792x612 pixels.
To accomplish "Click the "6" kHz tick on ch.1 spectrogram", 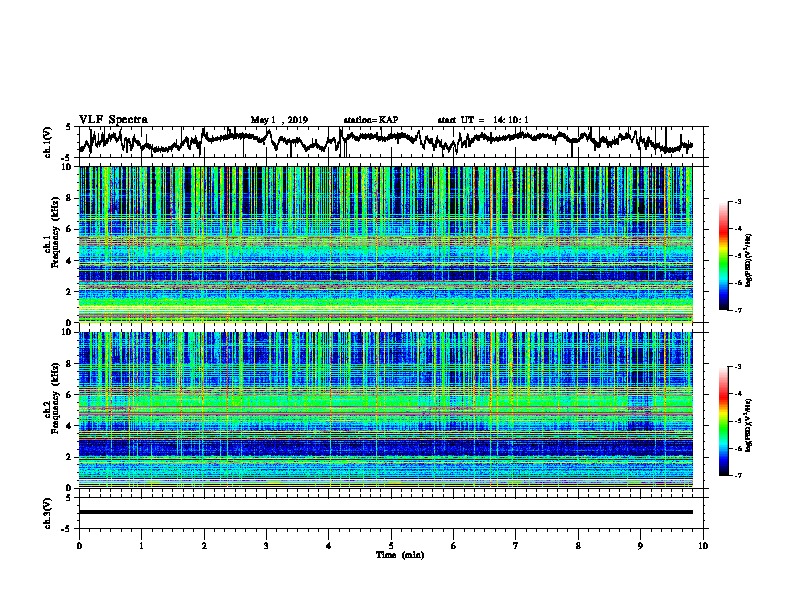I will pos(70,229).
